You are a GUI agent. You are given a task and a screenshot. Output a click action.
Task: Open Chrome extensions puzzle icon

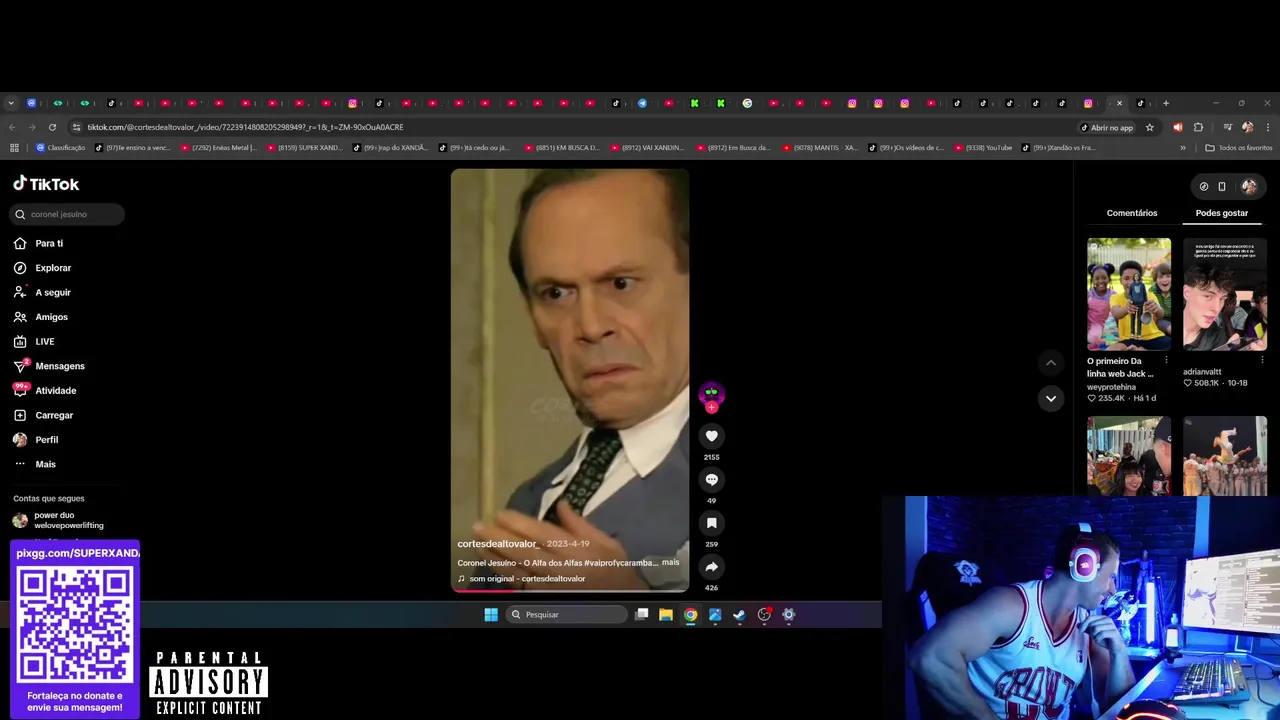[x=1198, y=127]
